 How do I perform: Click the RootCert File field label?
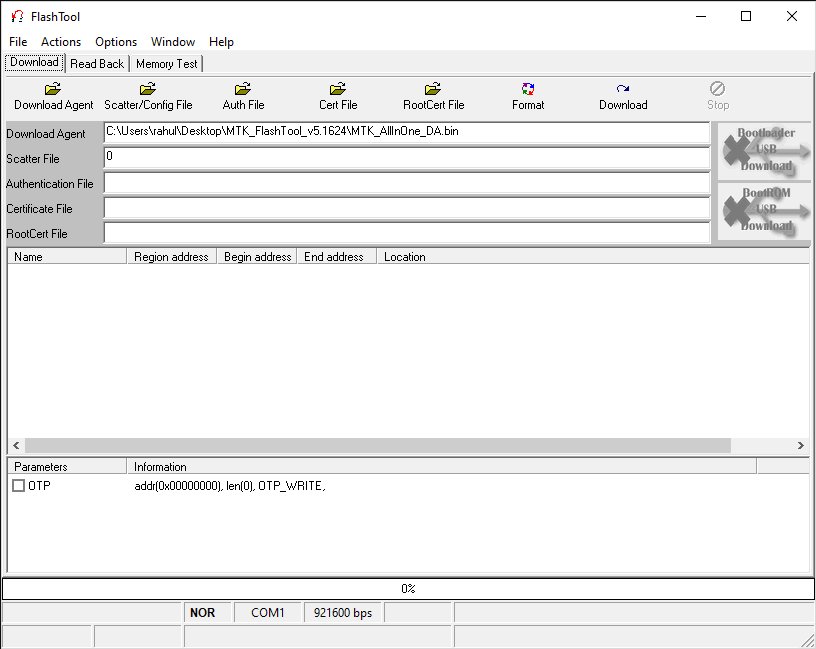pos(37,234)
